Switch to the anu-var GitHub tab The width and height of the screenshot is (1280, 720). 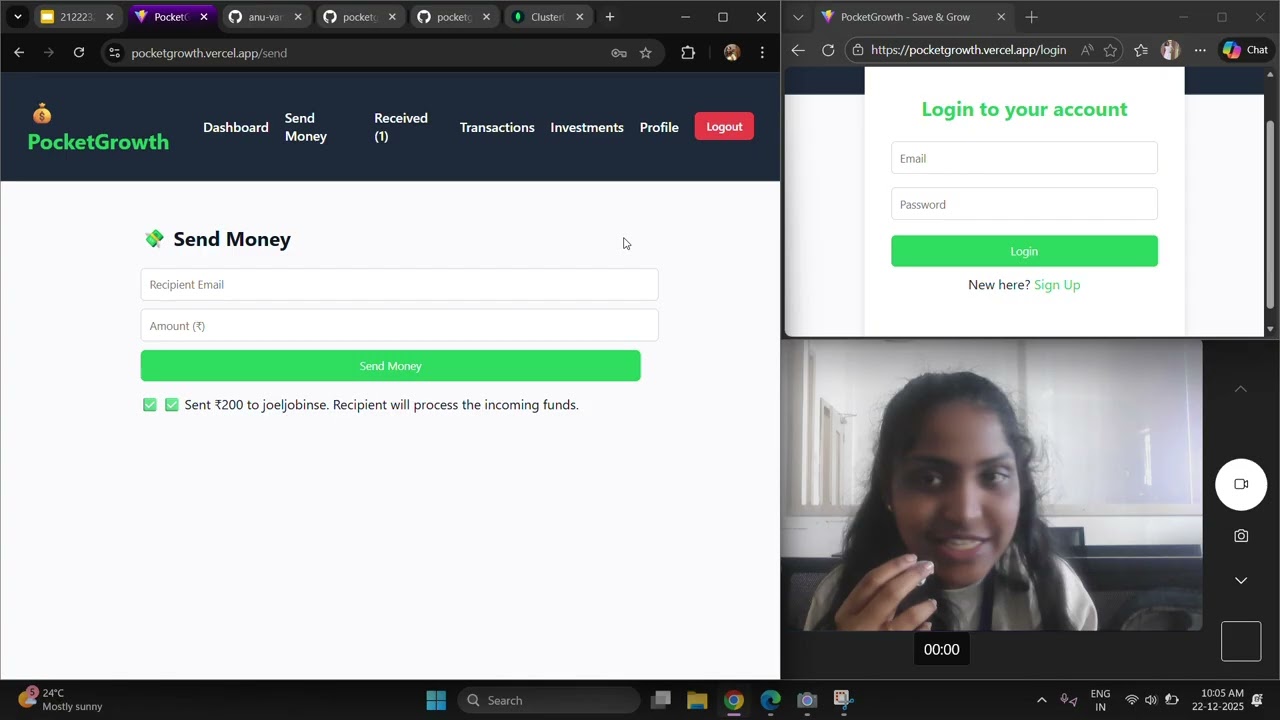coord(265,17)
